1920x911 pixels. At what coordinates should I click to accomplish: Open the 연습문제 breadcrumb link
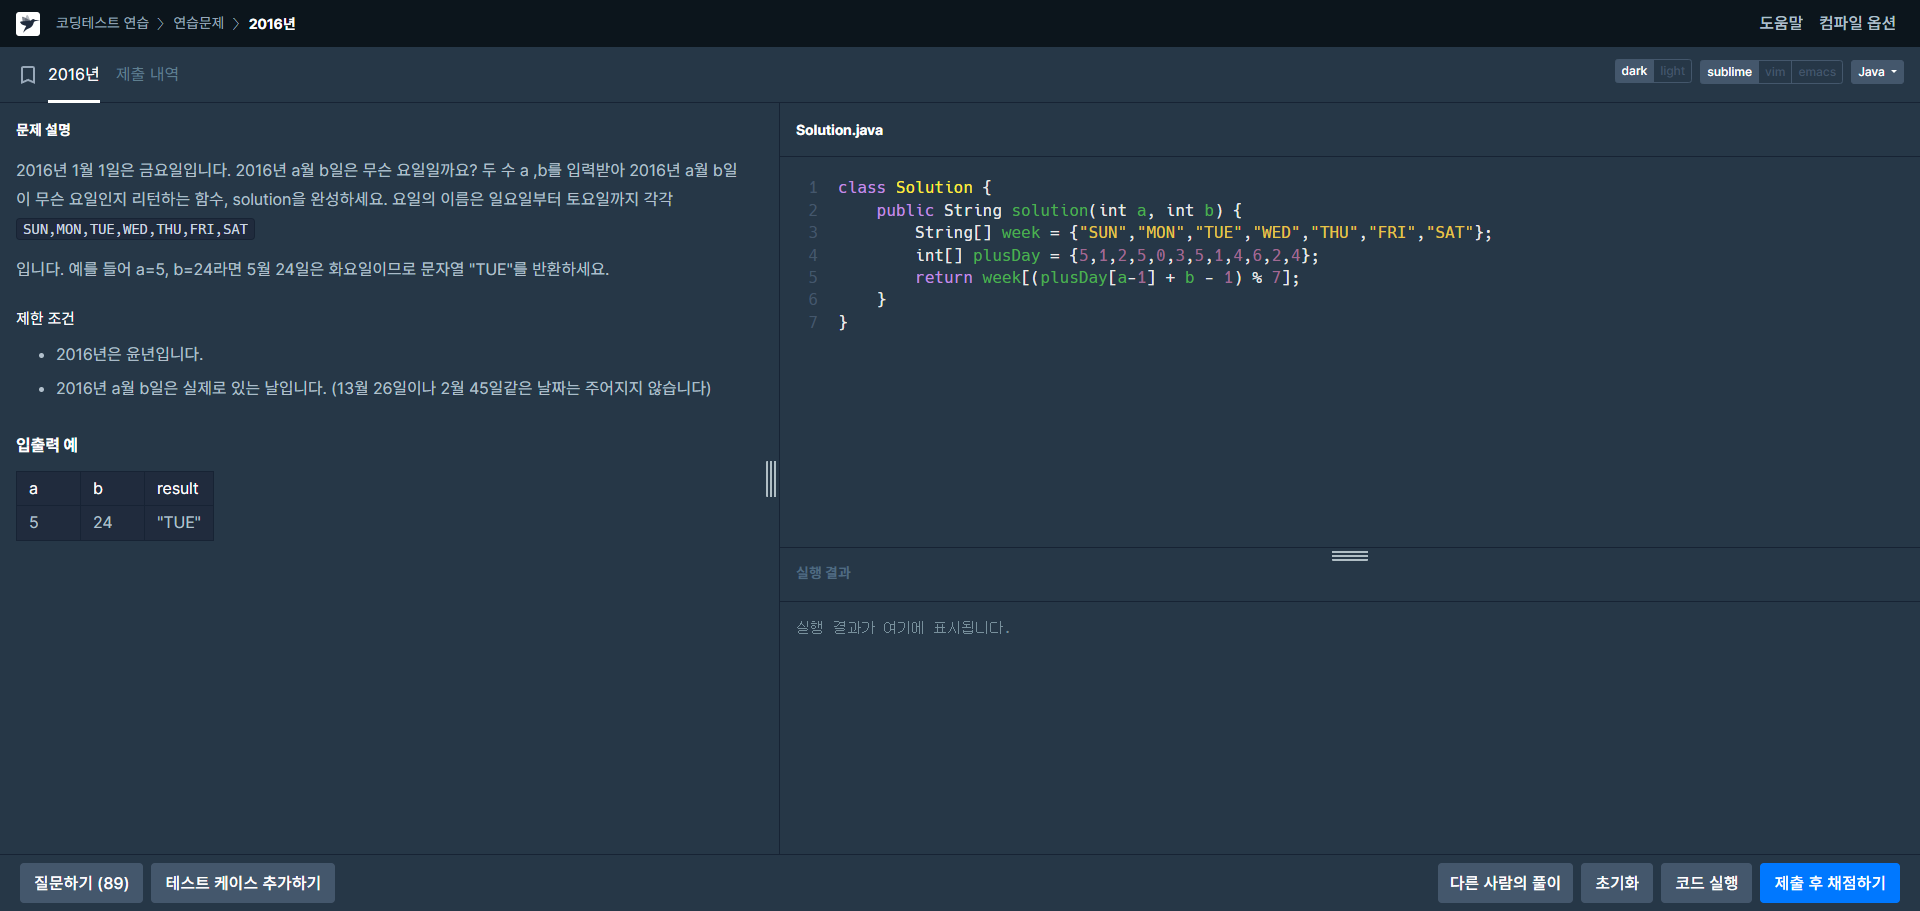coord(198,23)
